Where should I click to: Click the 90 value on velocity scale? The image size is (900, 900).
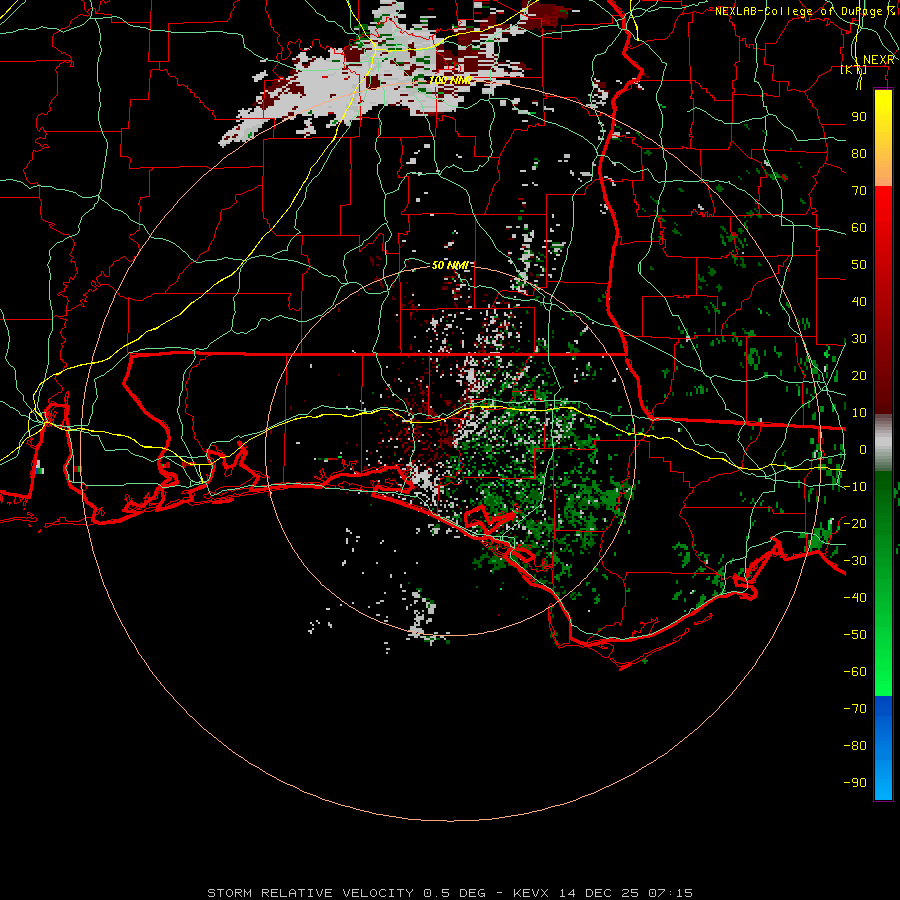(859, 117)
